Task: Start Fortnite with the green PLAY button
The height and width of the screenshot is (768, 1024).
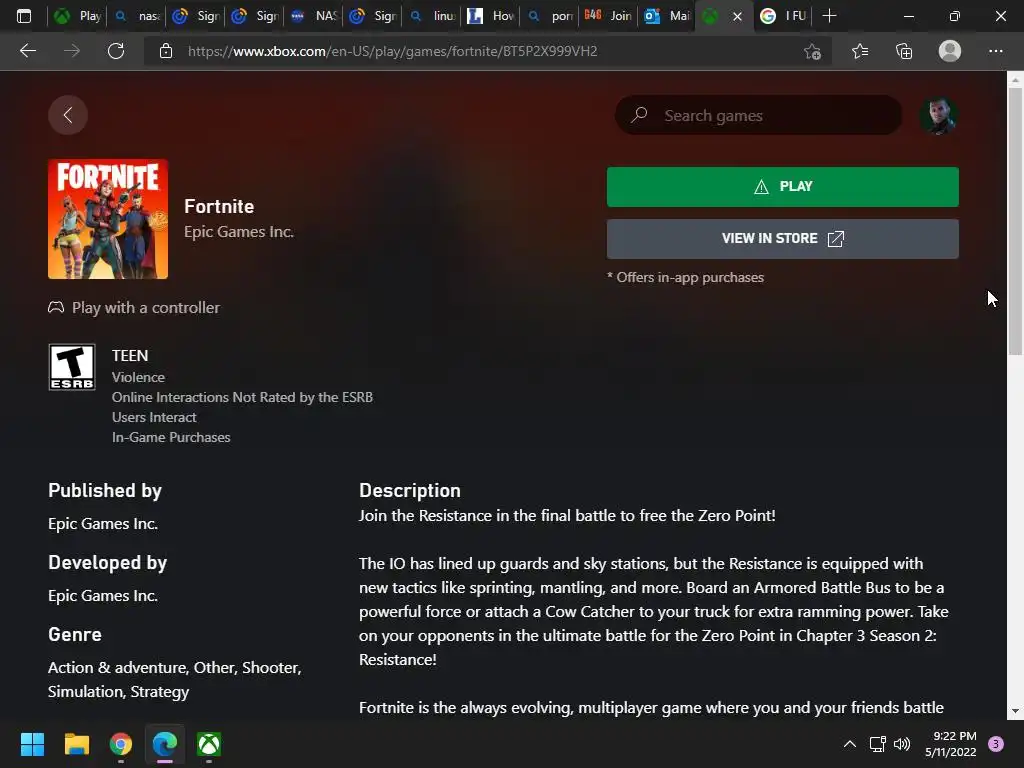Action: click(782, 187)
